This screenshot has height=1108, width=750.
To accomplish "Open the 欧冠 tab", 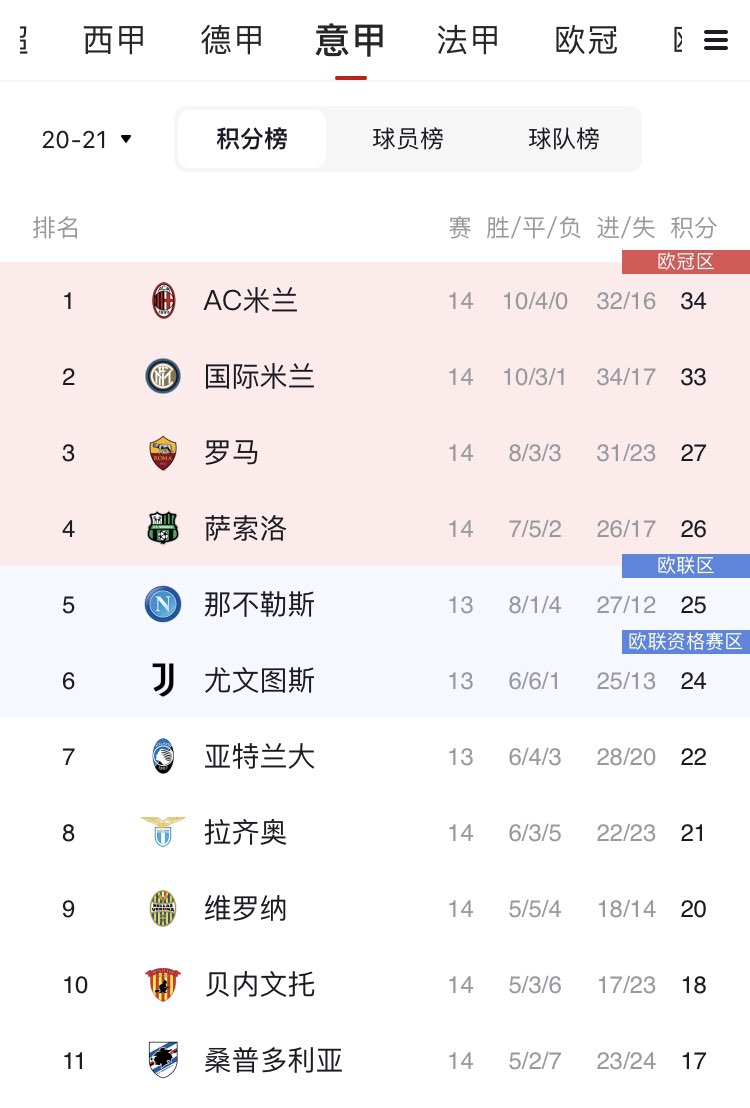I will (586, 41).
